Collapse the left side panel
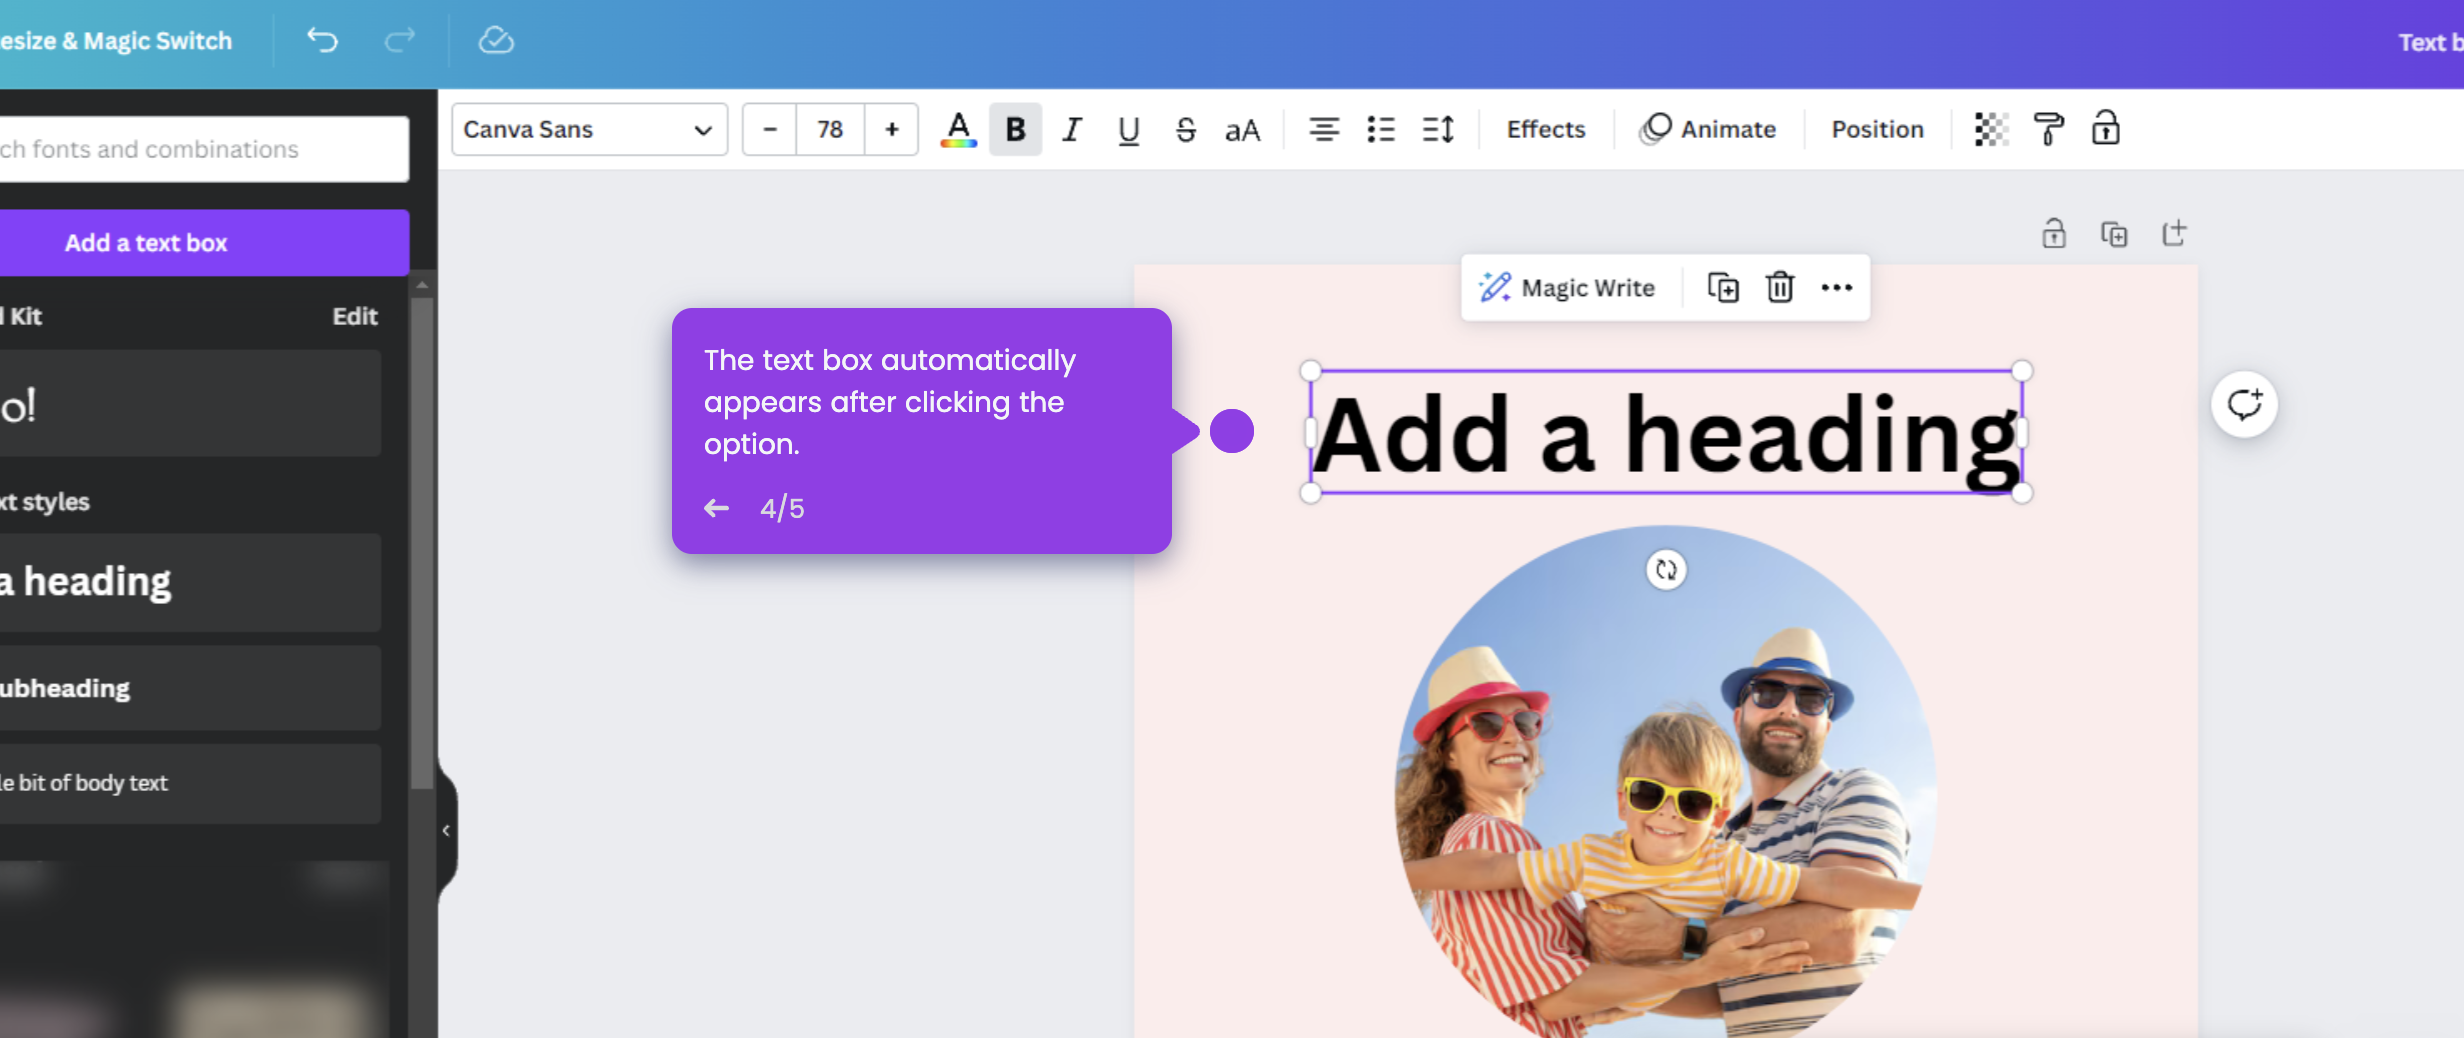This screenshot has height=1038, width=2464. [x=446, y=829]
